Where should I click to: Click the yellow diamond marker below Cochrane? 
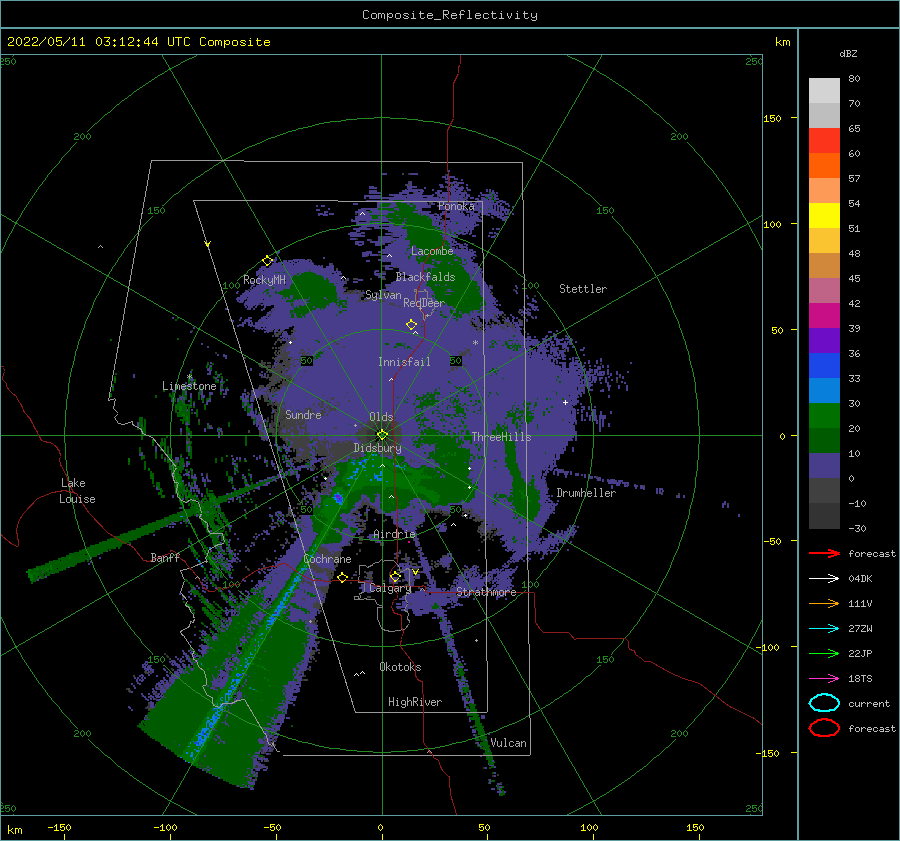(x=342, y=578)
